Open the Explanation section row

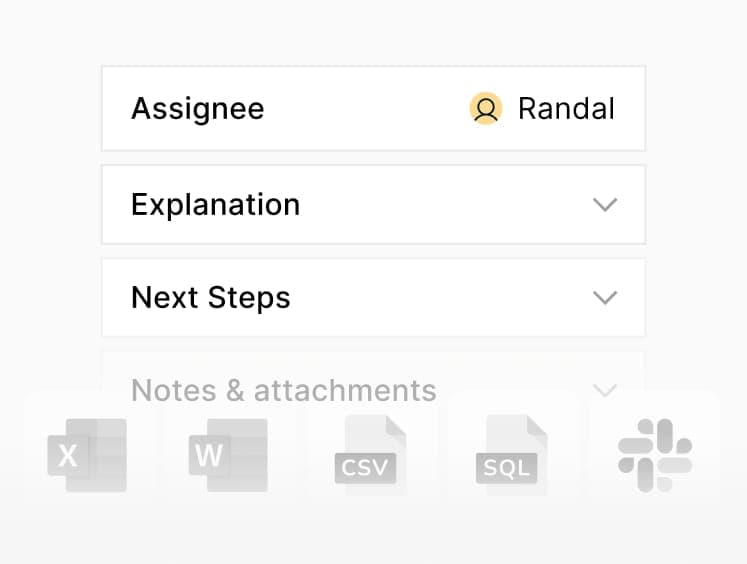[x=374, y=204]
